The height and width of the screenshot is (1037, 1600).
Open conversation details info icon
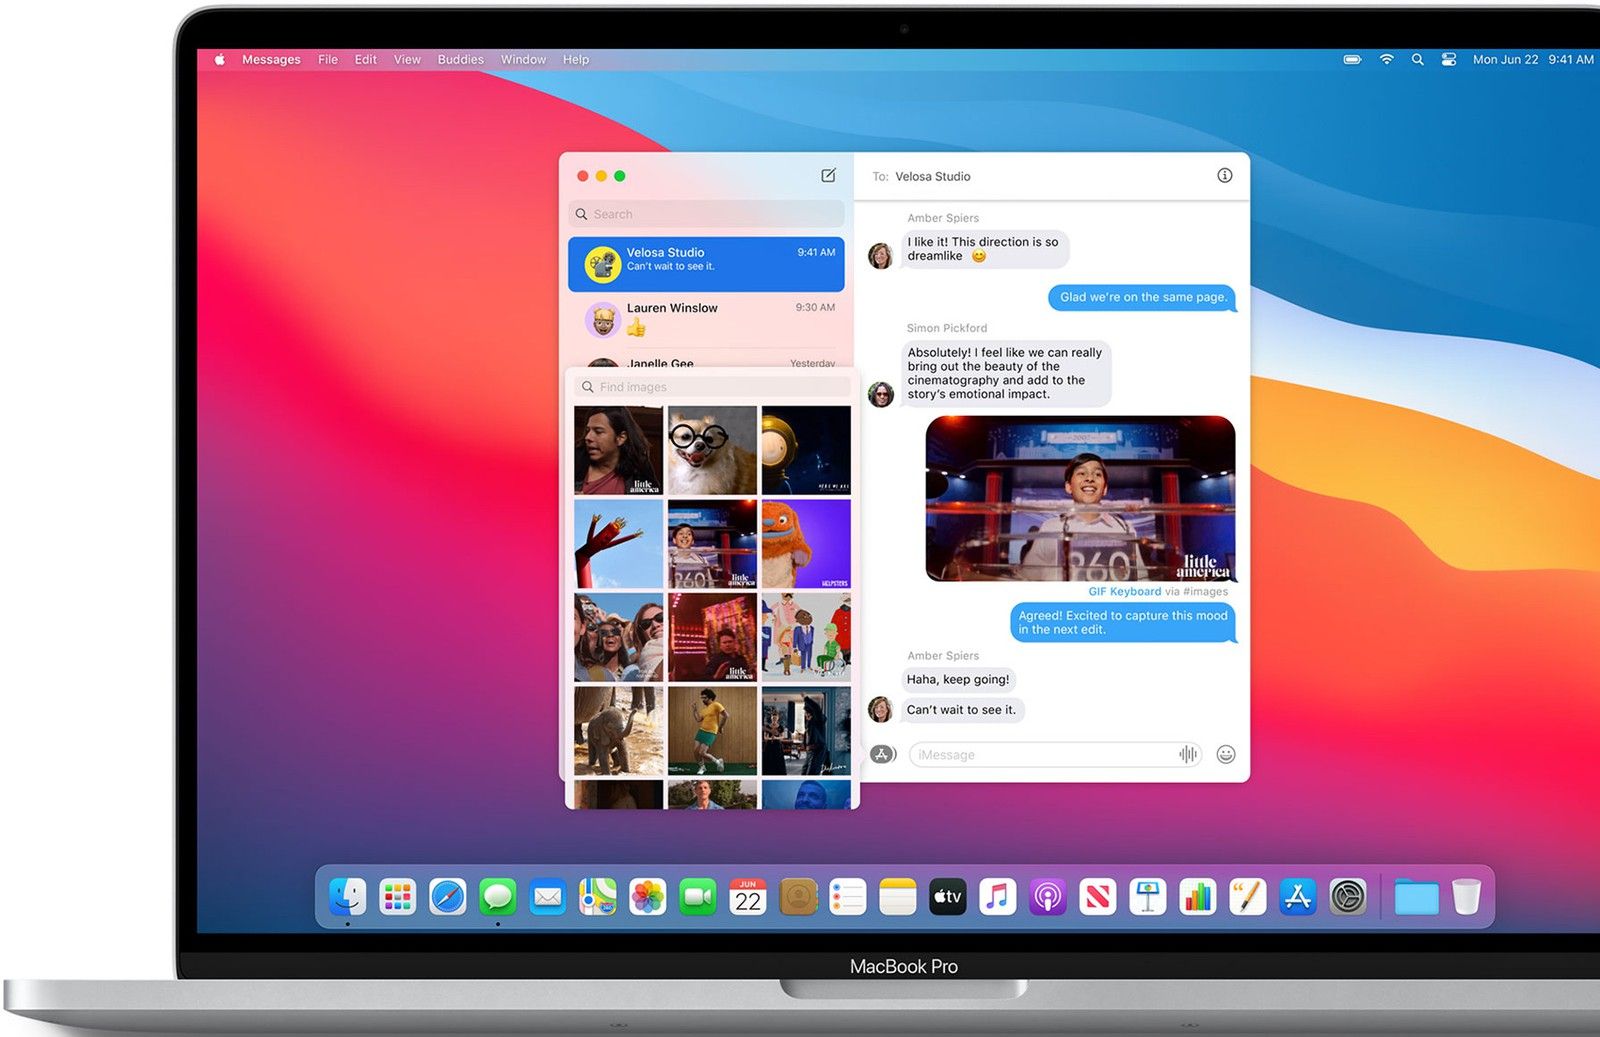(1224, 175)
